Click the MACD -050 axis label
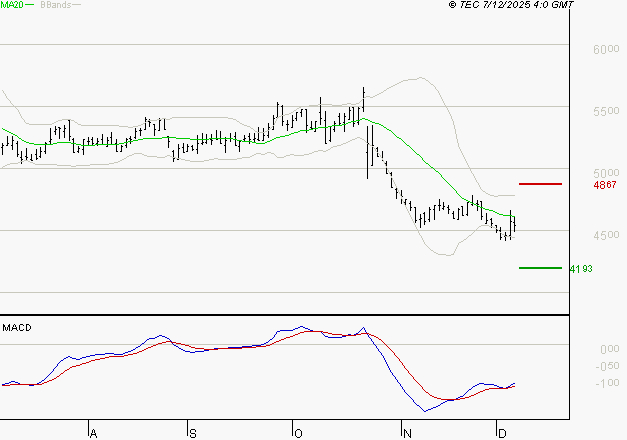627x440 pixels. tap(607, 366)
